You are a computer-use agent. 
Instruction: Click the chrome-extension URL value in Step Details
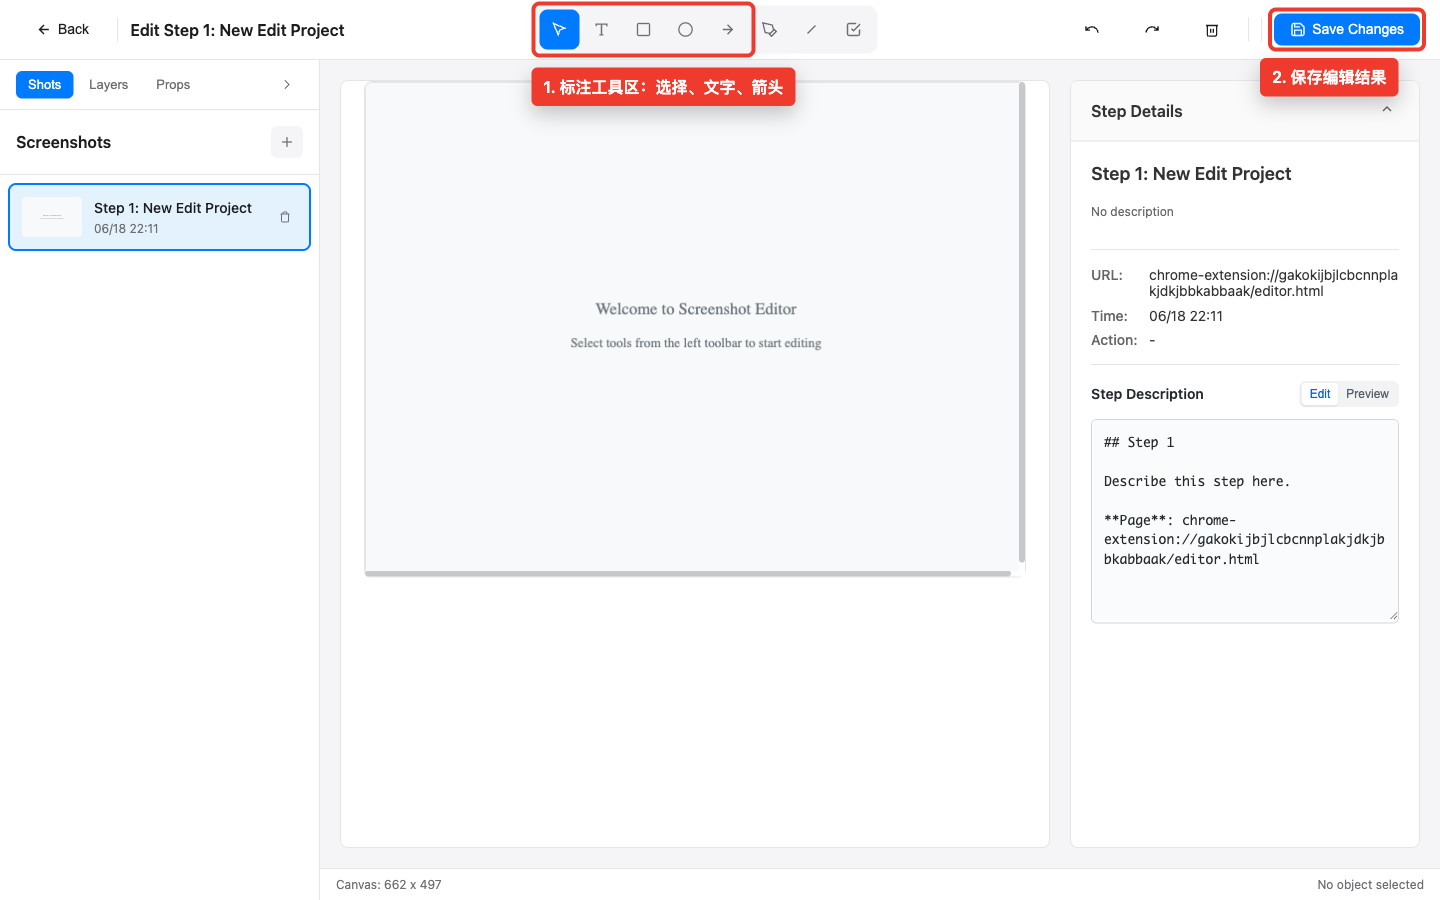click(1273, 283)
